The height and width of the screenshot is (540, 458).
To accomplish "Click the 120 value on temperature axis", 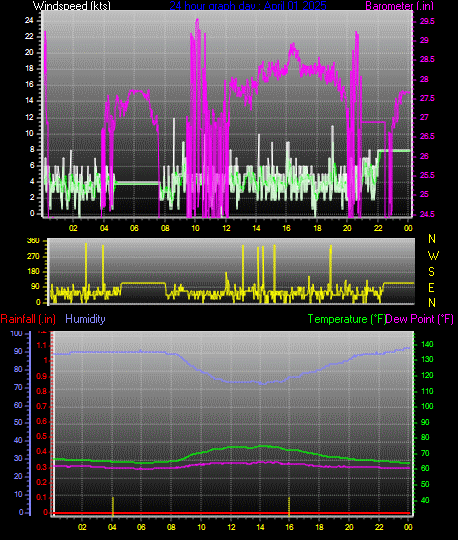I will [427, 375].
